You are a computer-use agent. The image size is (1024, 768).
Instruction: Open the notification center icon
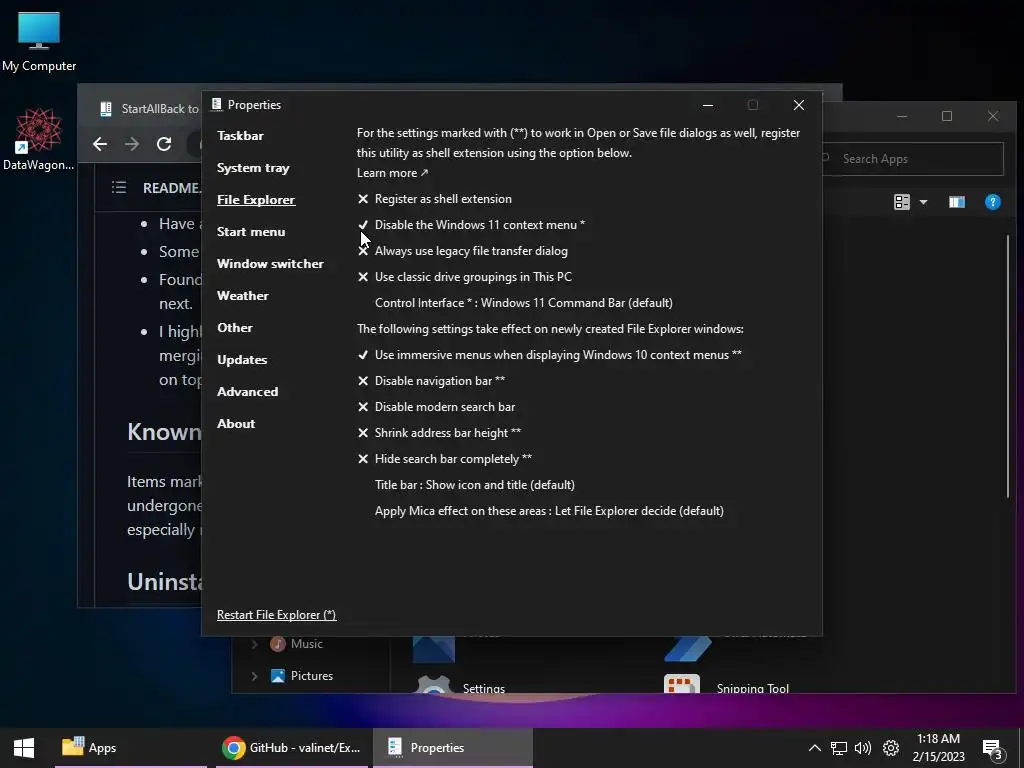993,749
